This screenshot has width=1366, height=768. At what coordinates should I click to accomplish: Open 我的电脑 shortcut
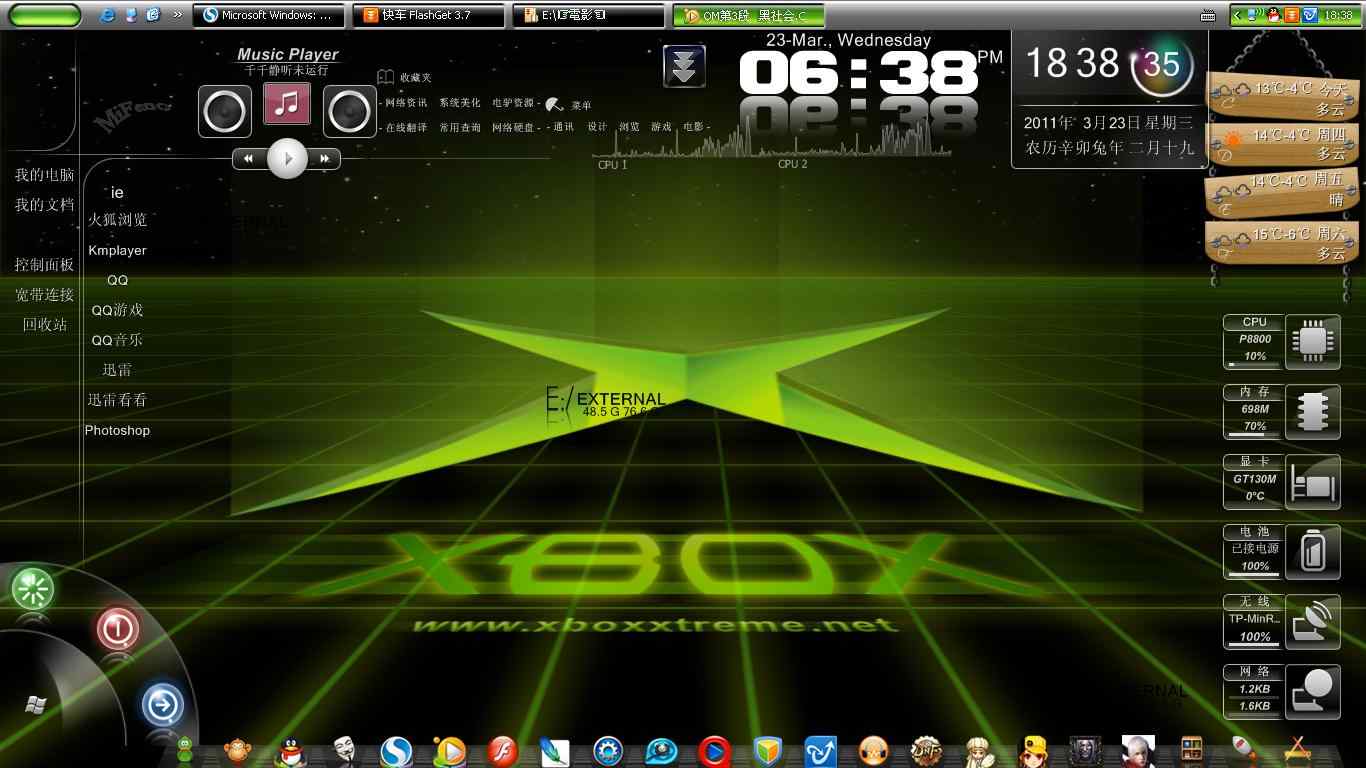click(44, 175)
